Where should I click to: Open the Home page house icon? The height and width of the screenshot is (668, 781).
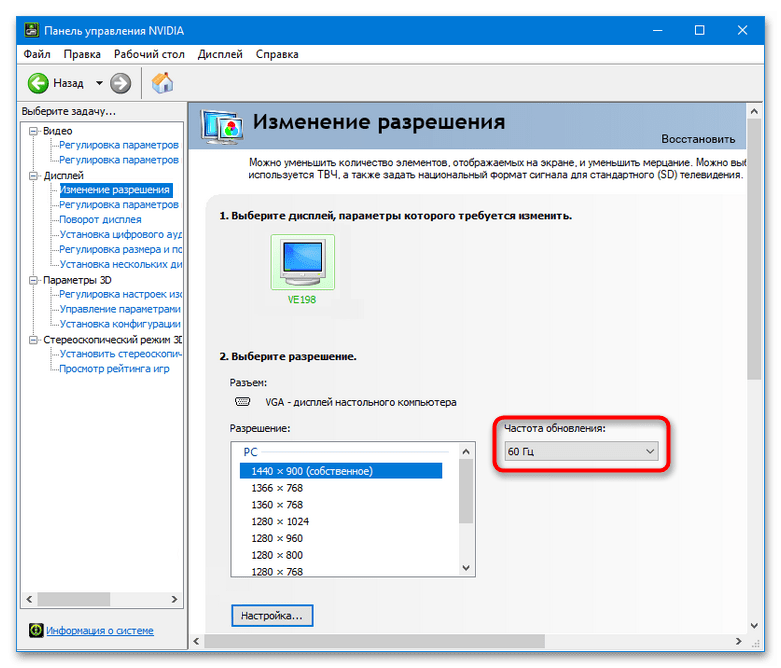coord(162,83)
